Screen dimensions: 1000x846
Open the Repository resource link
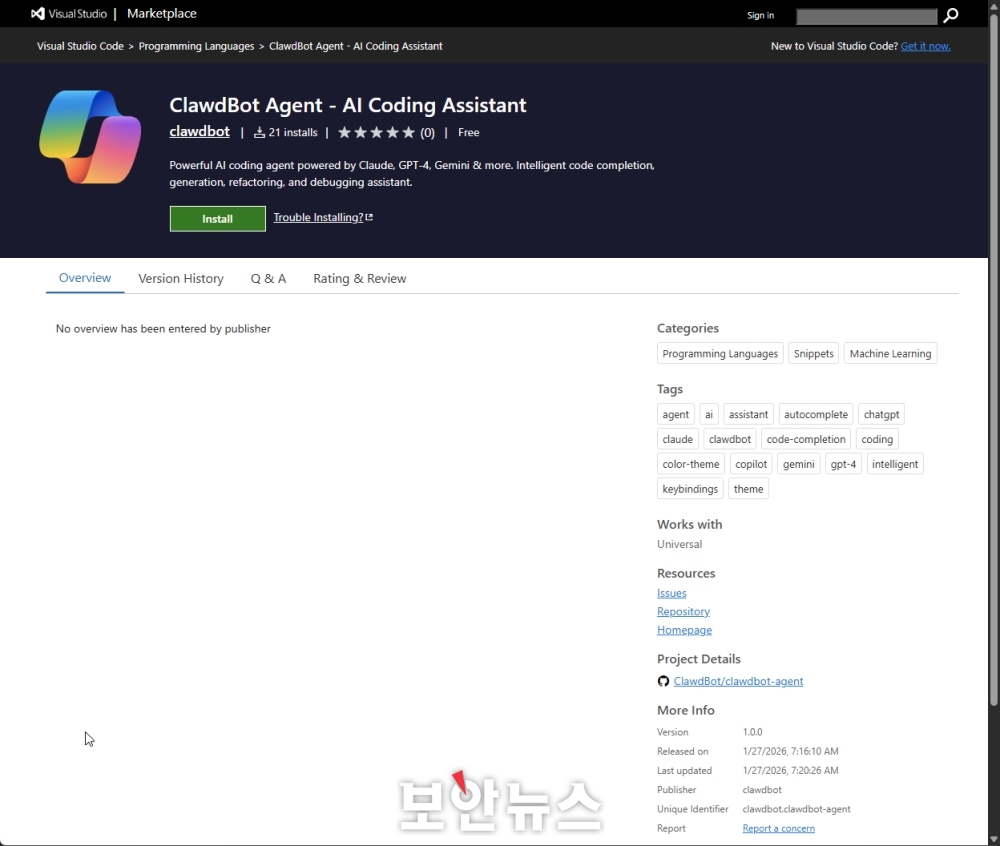683,612
